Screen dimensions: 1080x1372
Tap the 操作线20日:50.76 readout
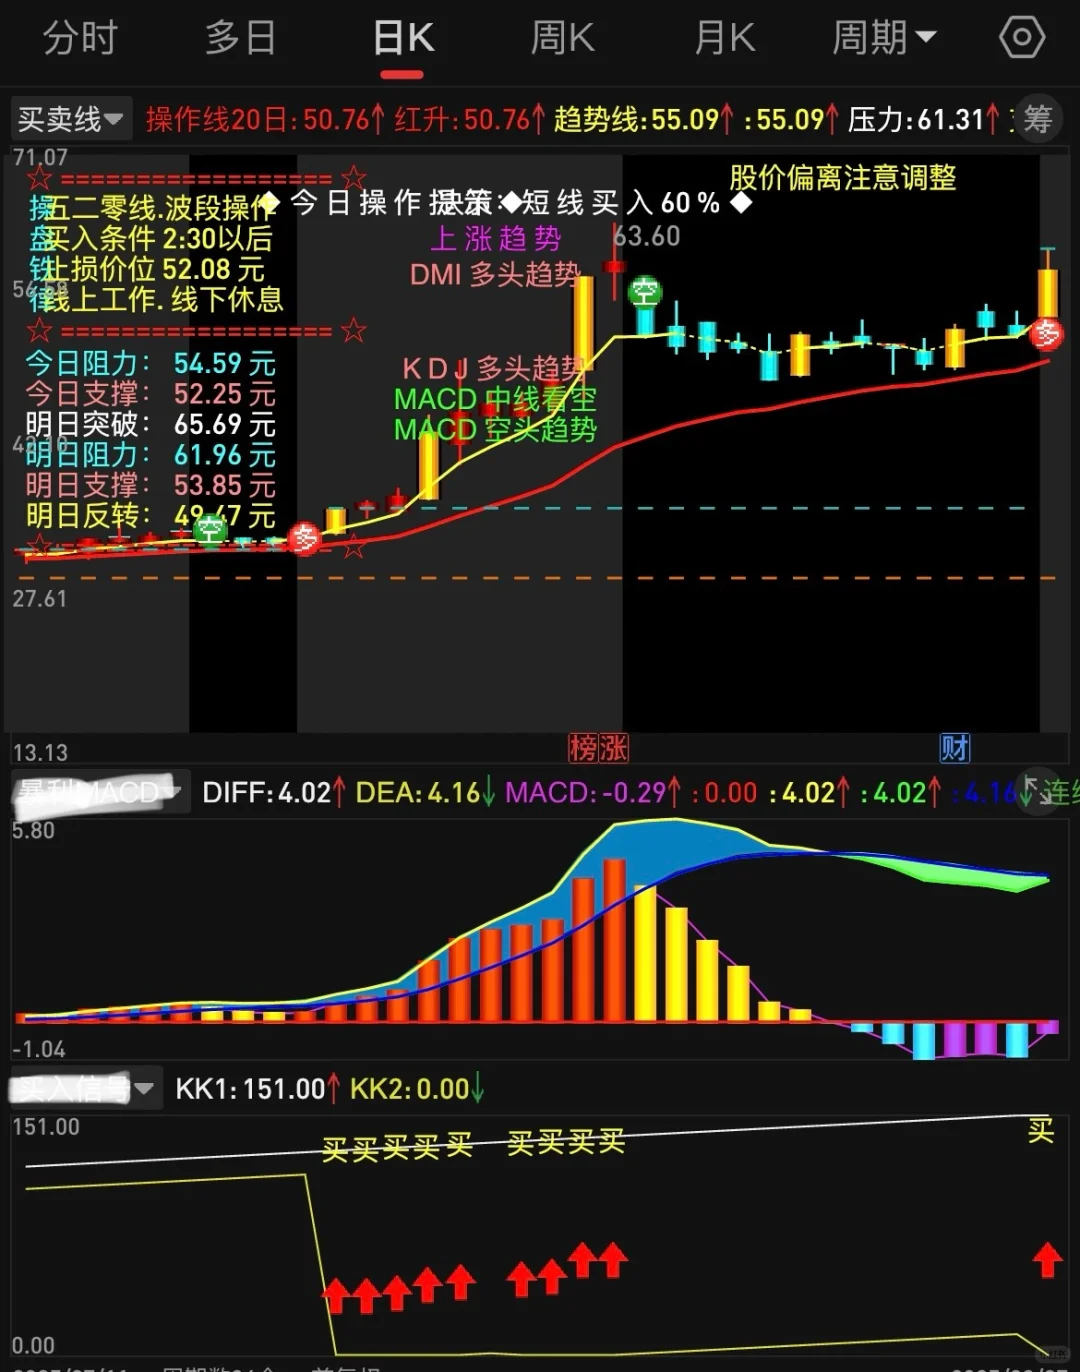[x=265, y=120]
